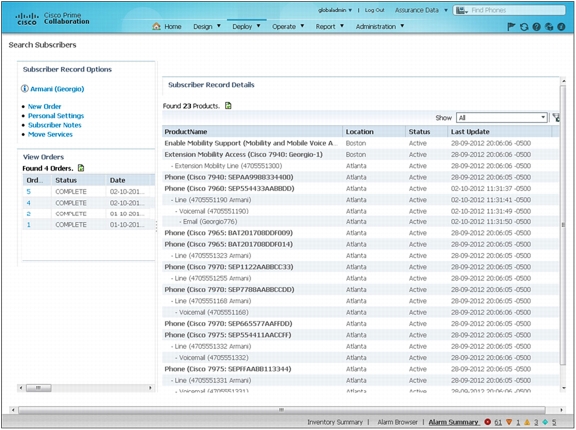Open the Deploy menu
The width and height of the screenshot is (576, 430).
point(246,26)
